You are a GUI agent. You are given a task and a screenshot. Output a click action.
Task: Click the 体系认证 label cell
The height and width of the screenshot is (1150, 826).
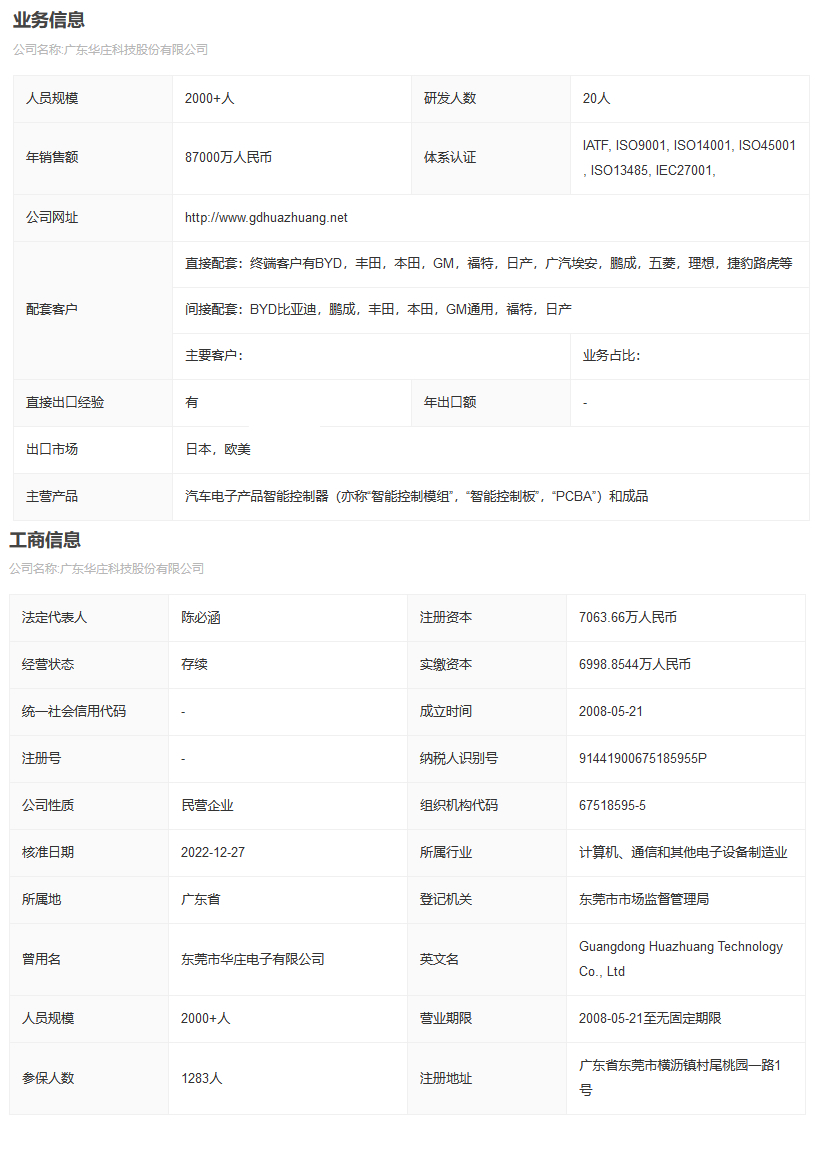[491, 158]
